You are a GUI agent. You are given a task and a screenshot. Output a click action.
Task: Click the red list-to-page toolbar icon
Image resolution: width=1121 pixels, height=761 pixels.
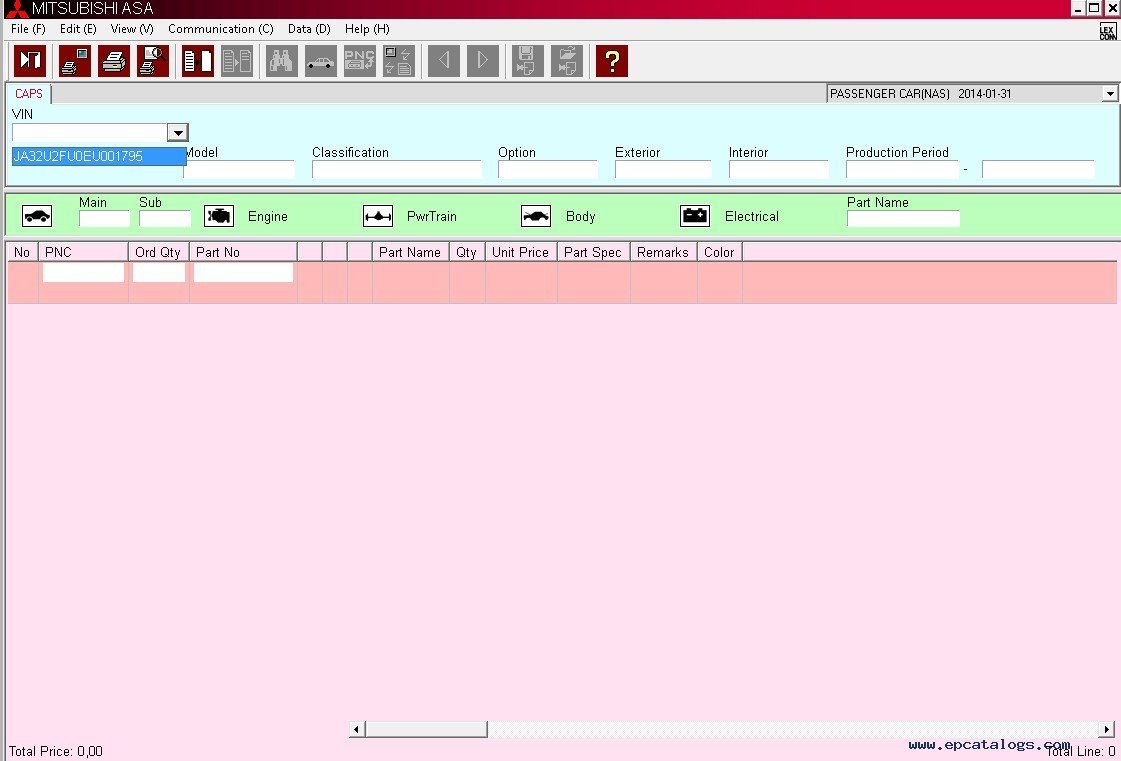[198, 61]
